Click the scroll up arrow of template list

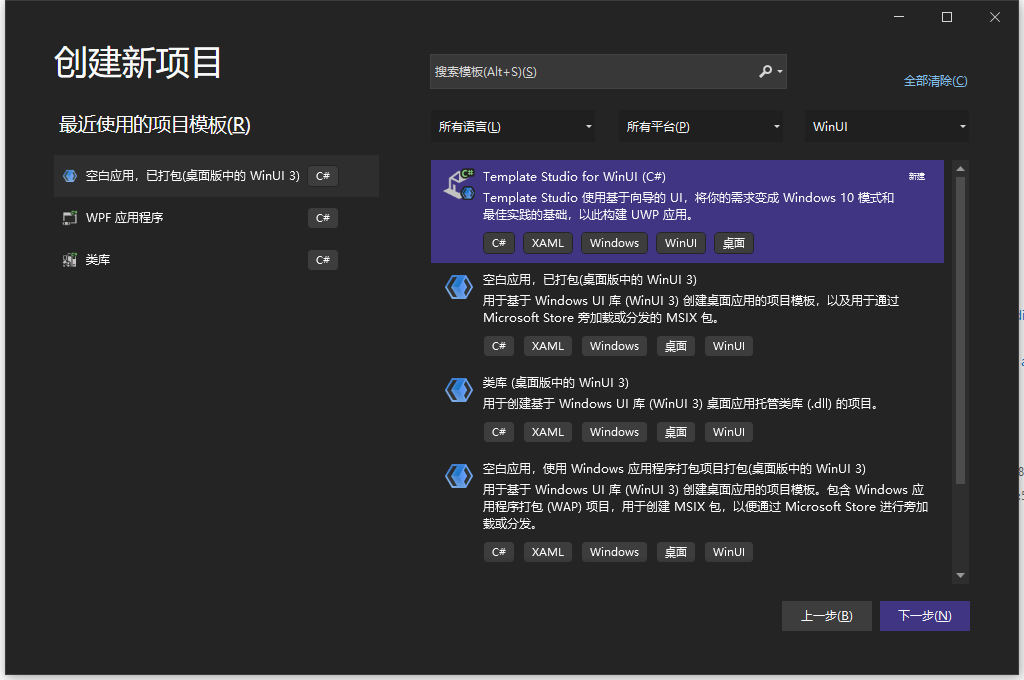(x=960, y=169)
